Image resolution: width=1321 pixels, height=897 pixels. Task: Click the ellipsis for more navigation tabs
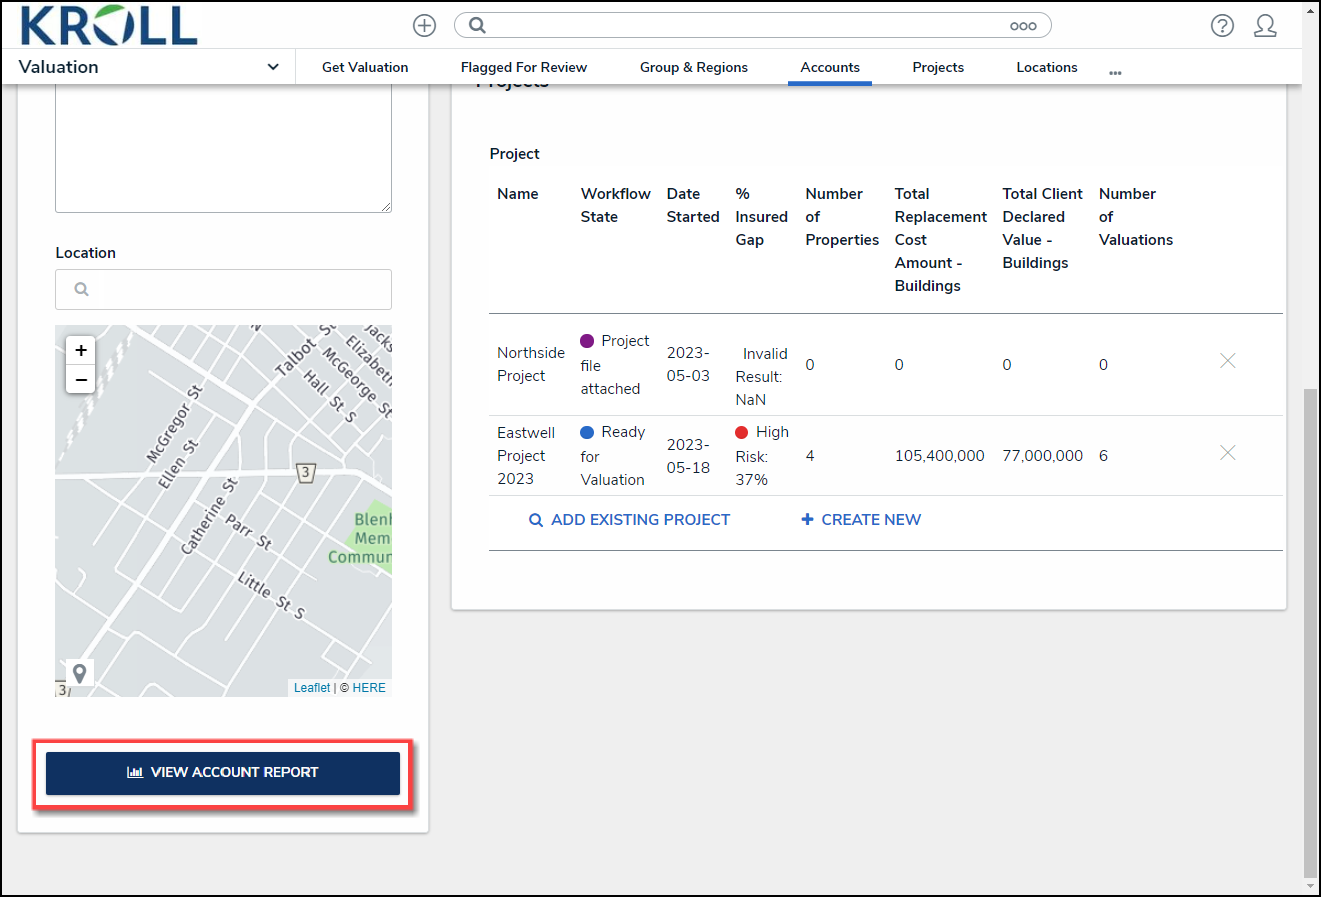pos(1115,72)
